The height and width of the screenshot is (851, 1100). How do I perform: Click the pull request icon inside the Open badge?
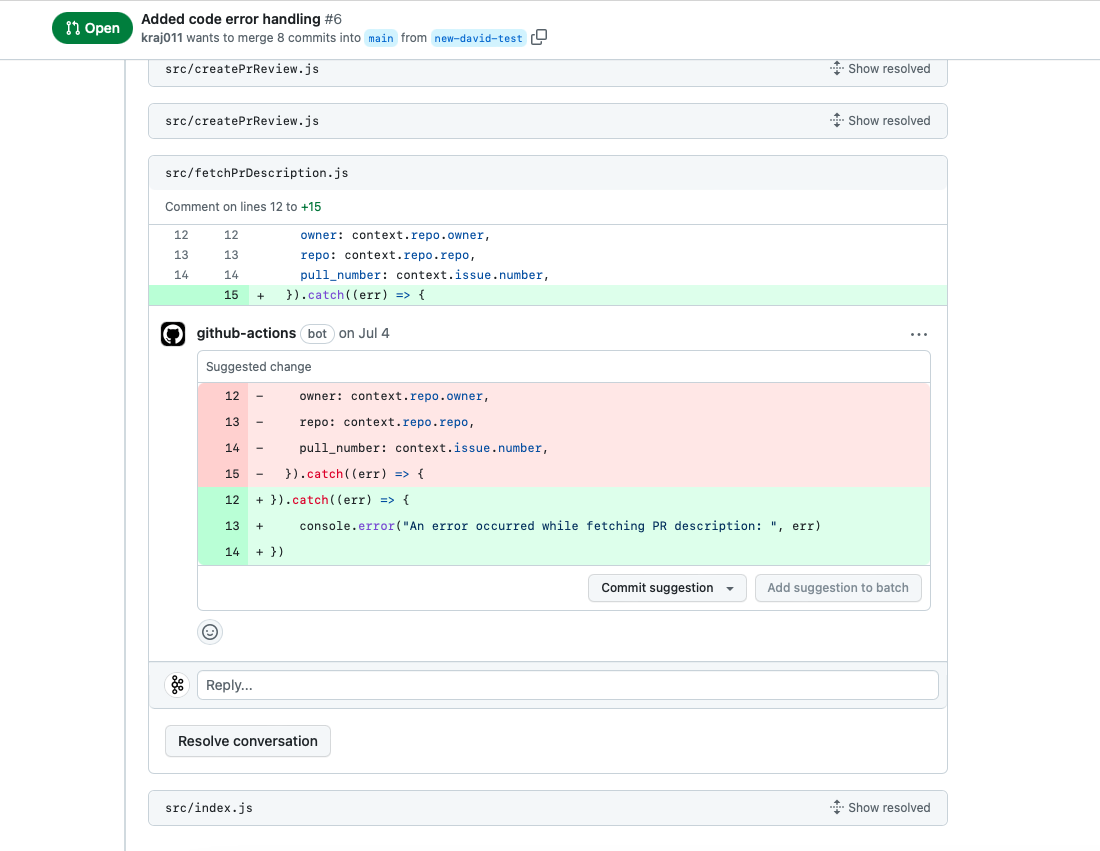tap(72, 28)
